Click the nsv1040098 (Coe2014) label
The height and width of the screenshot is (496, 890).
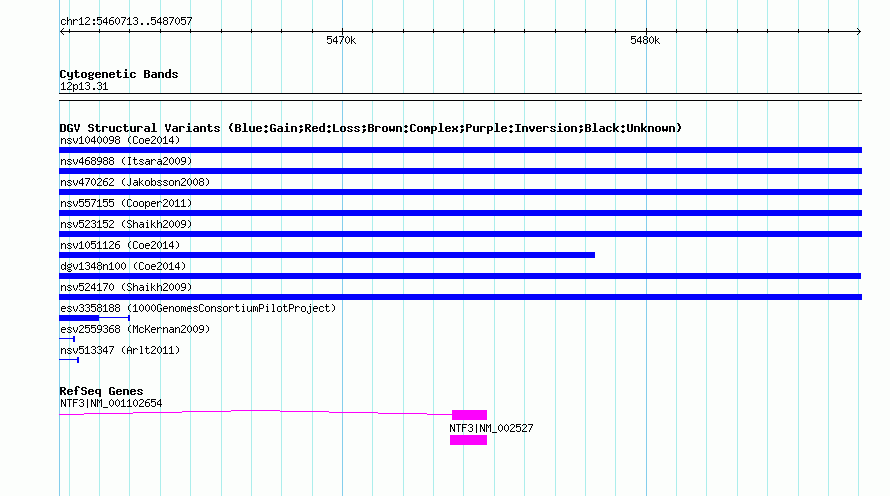tap(120, 140)
